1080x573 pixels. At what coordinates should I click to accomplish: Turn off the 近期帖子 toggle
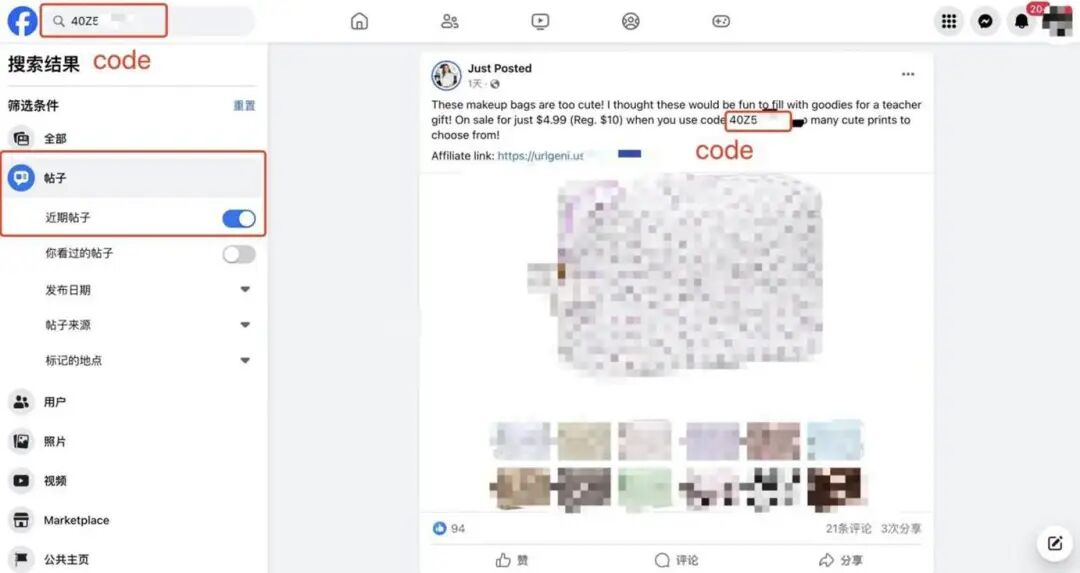(x=239, y=218)
